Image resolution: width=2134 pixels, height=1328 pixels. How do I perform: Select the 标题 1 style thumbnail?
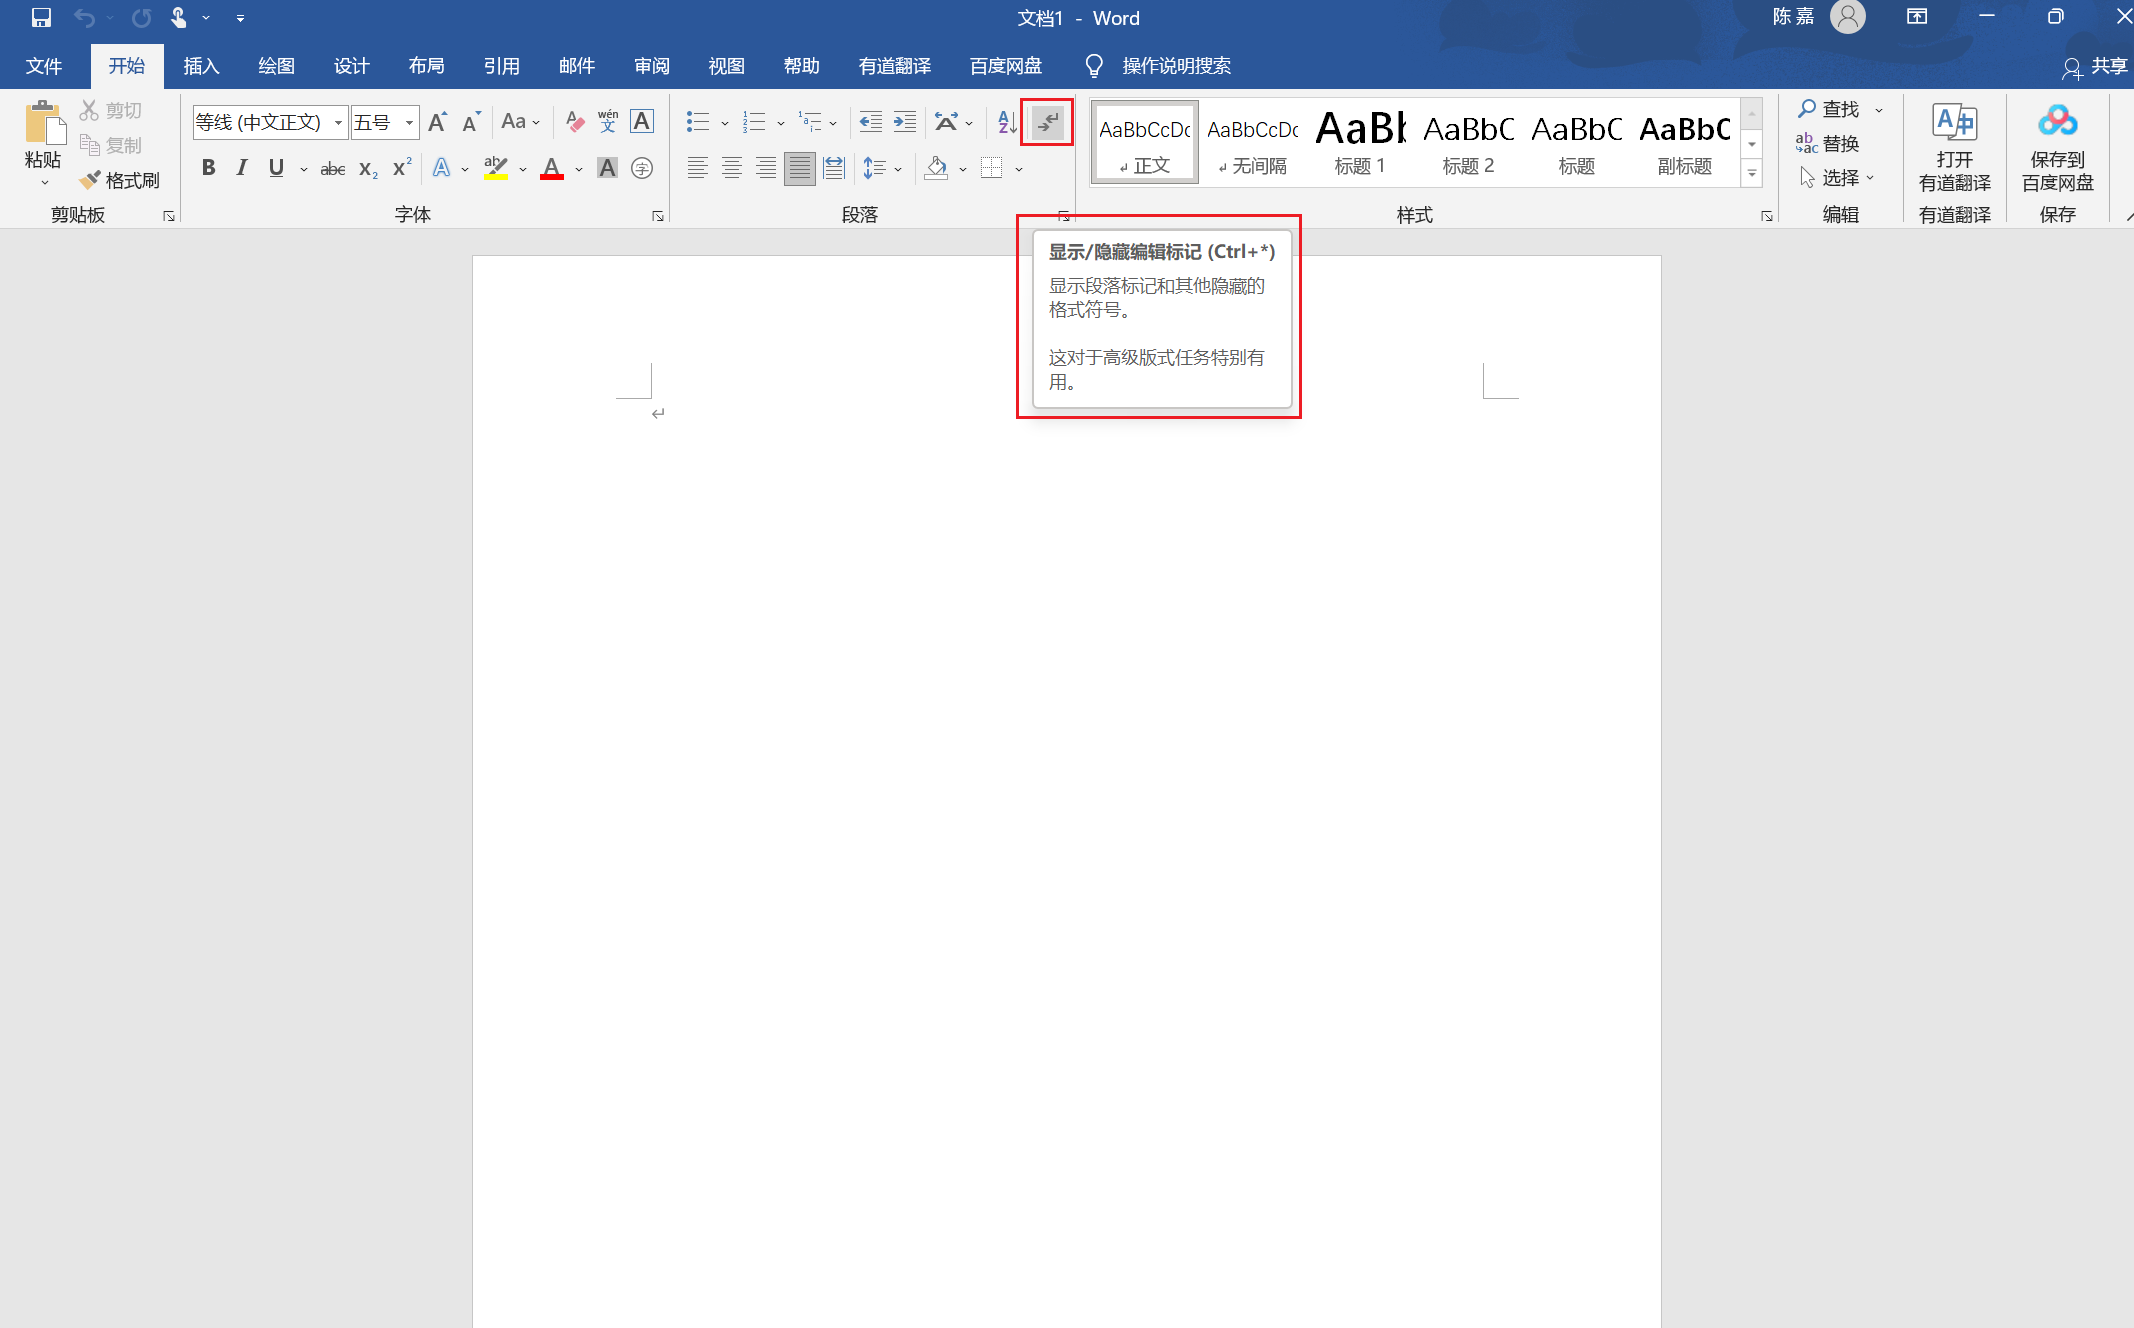[x=1360, y=143]
